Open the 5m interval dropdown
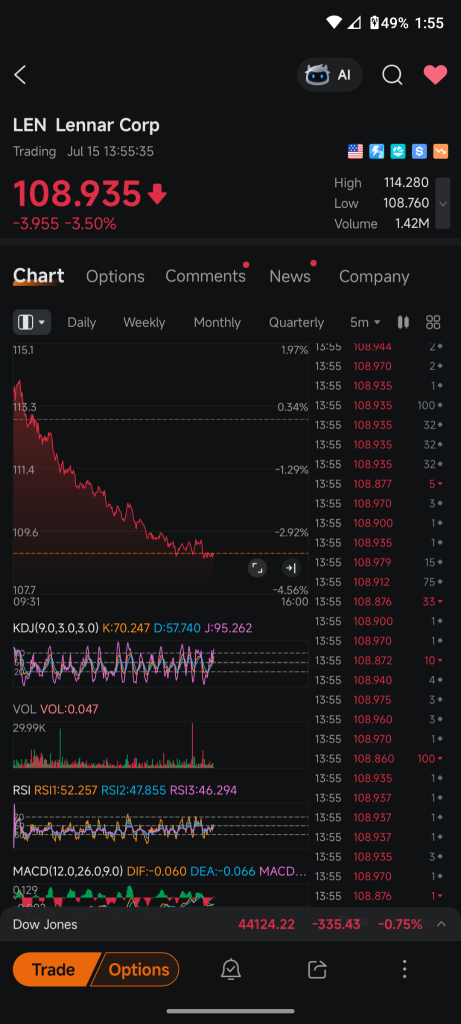Screen dimensions: 461x1024 [365, 322]
